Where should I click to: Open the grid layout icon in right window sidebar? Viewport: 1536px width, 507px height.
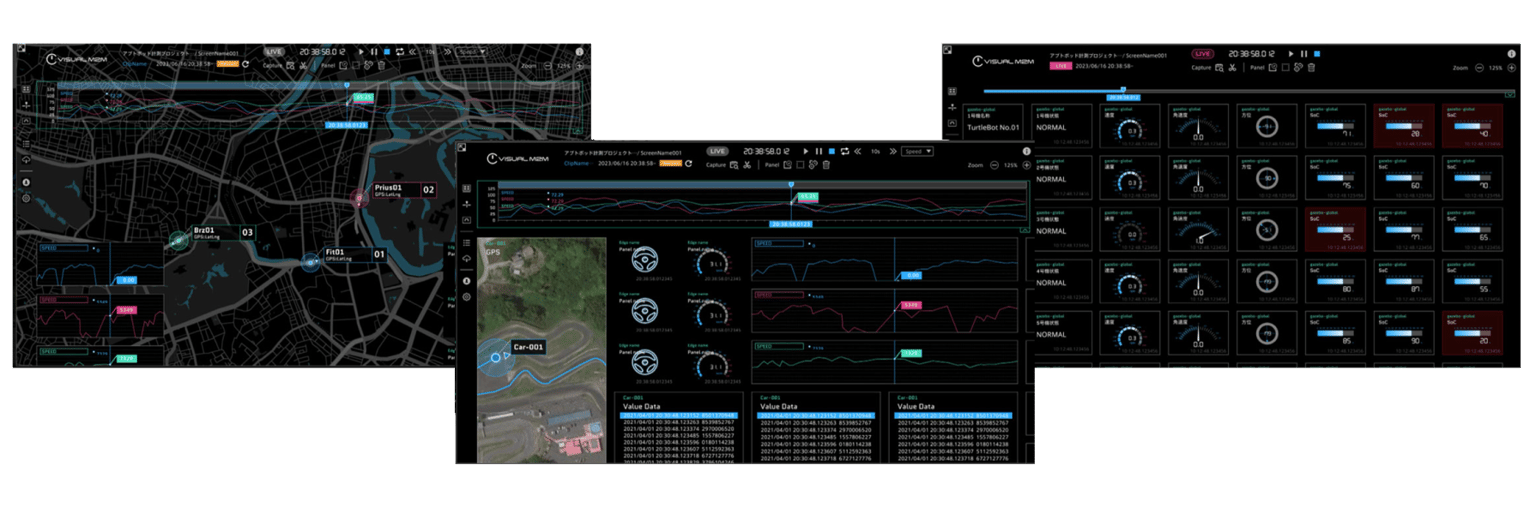[x=952, y=90]
